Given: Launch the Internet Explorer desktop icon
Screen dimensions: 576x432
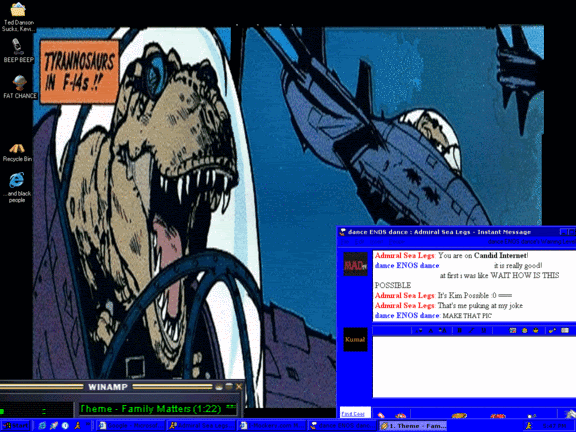Looking at the screenshot, I should [x=17, y=180].
